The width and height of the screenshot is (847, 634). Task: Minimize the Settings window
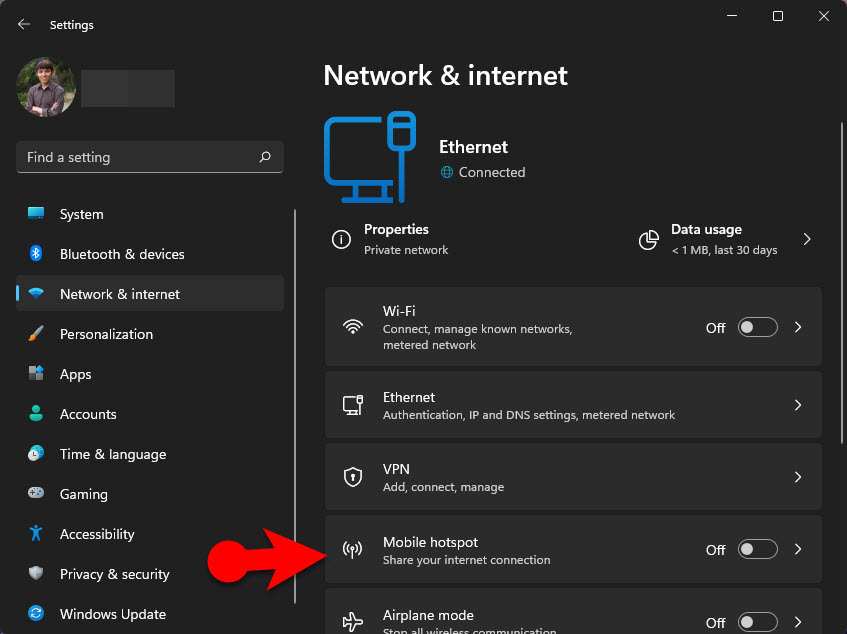[732, 16]
